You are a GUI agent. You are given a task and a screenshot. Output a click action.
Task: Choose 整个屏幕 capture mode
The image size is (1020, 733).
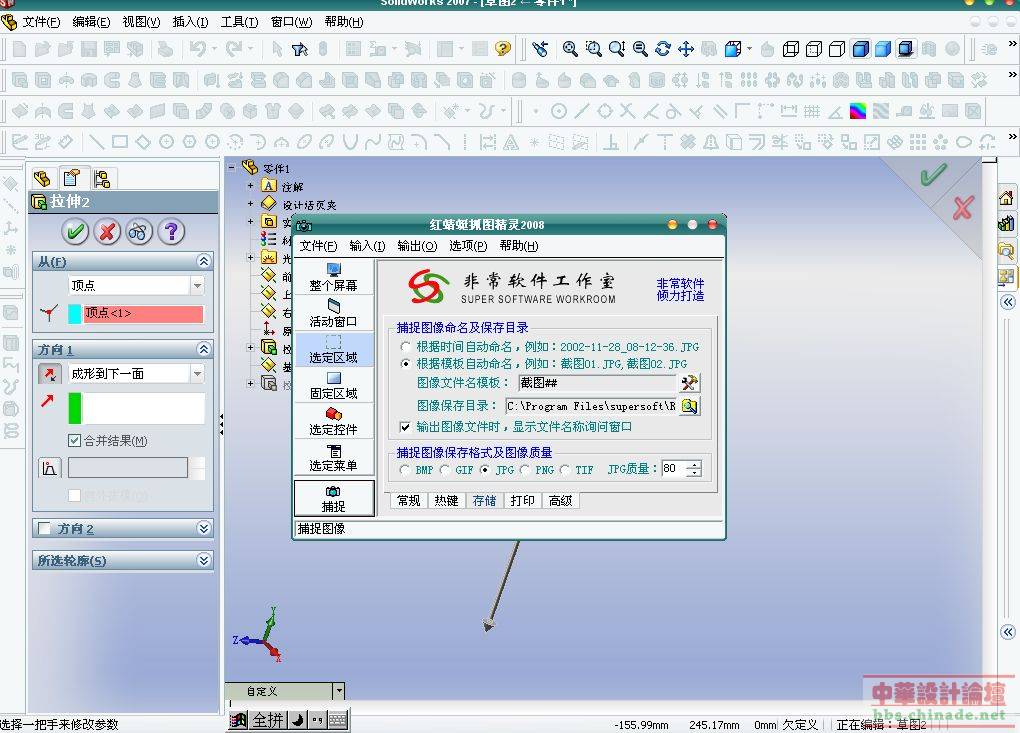tap(334, 277)
